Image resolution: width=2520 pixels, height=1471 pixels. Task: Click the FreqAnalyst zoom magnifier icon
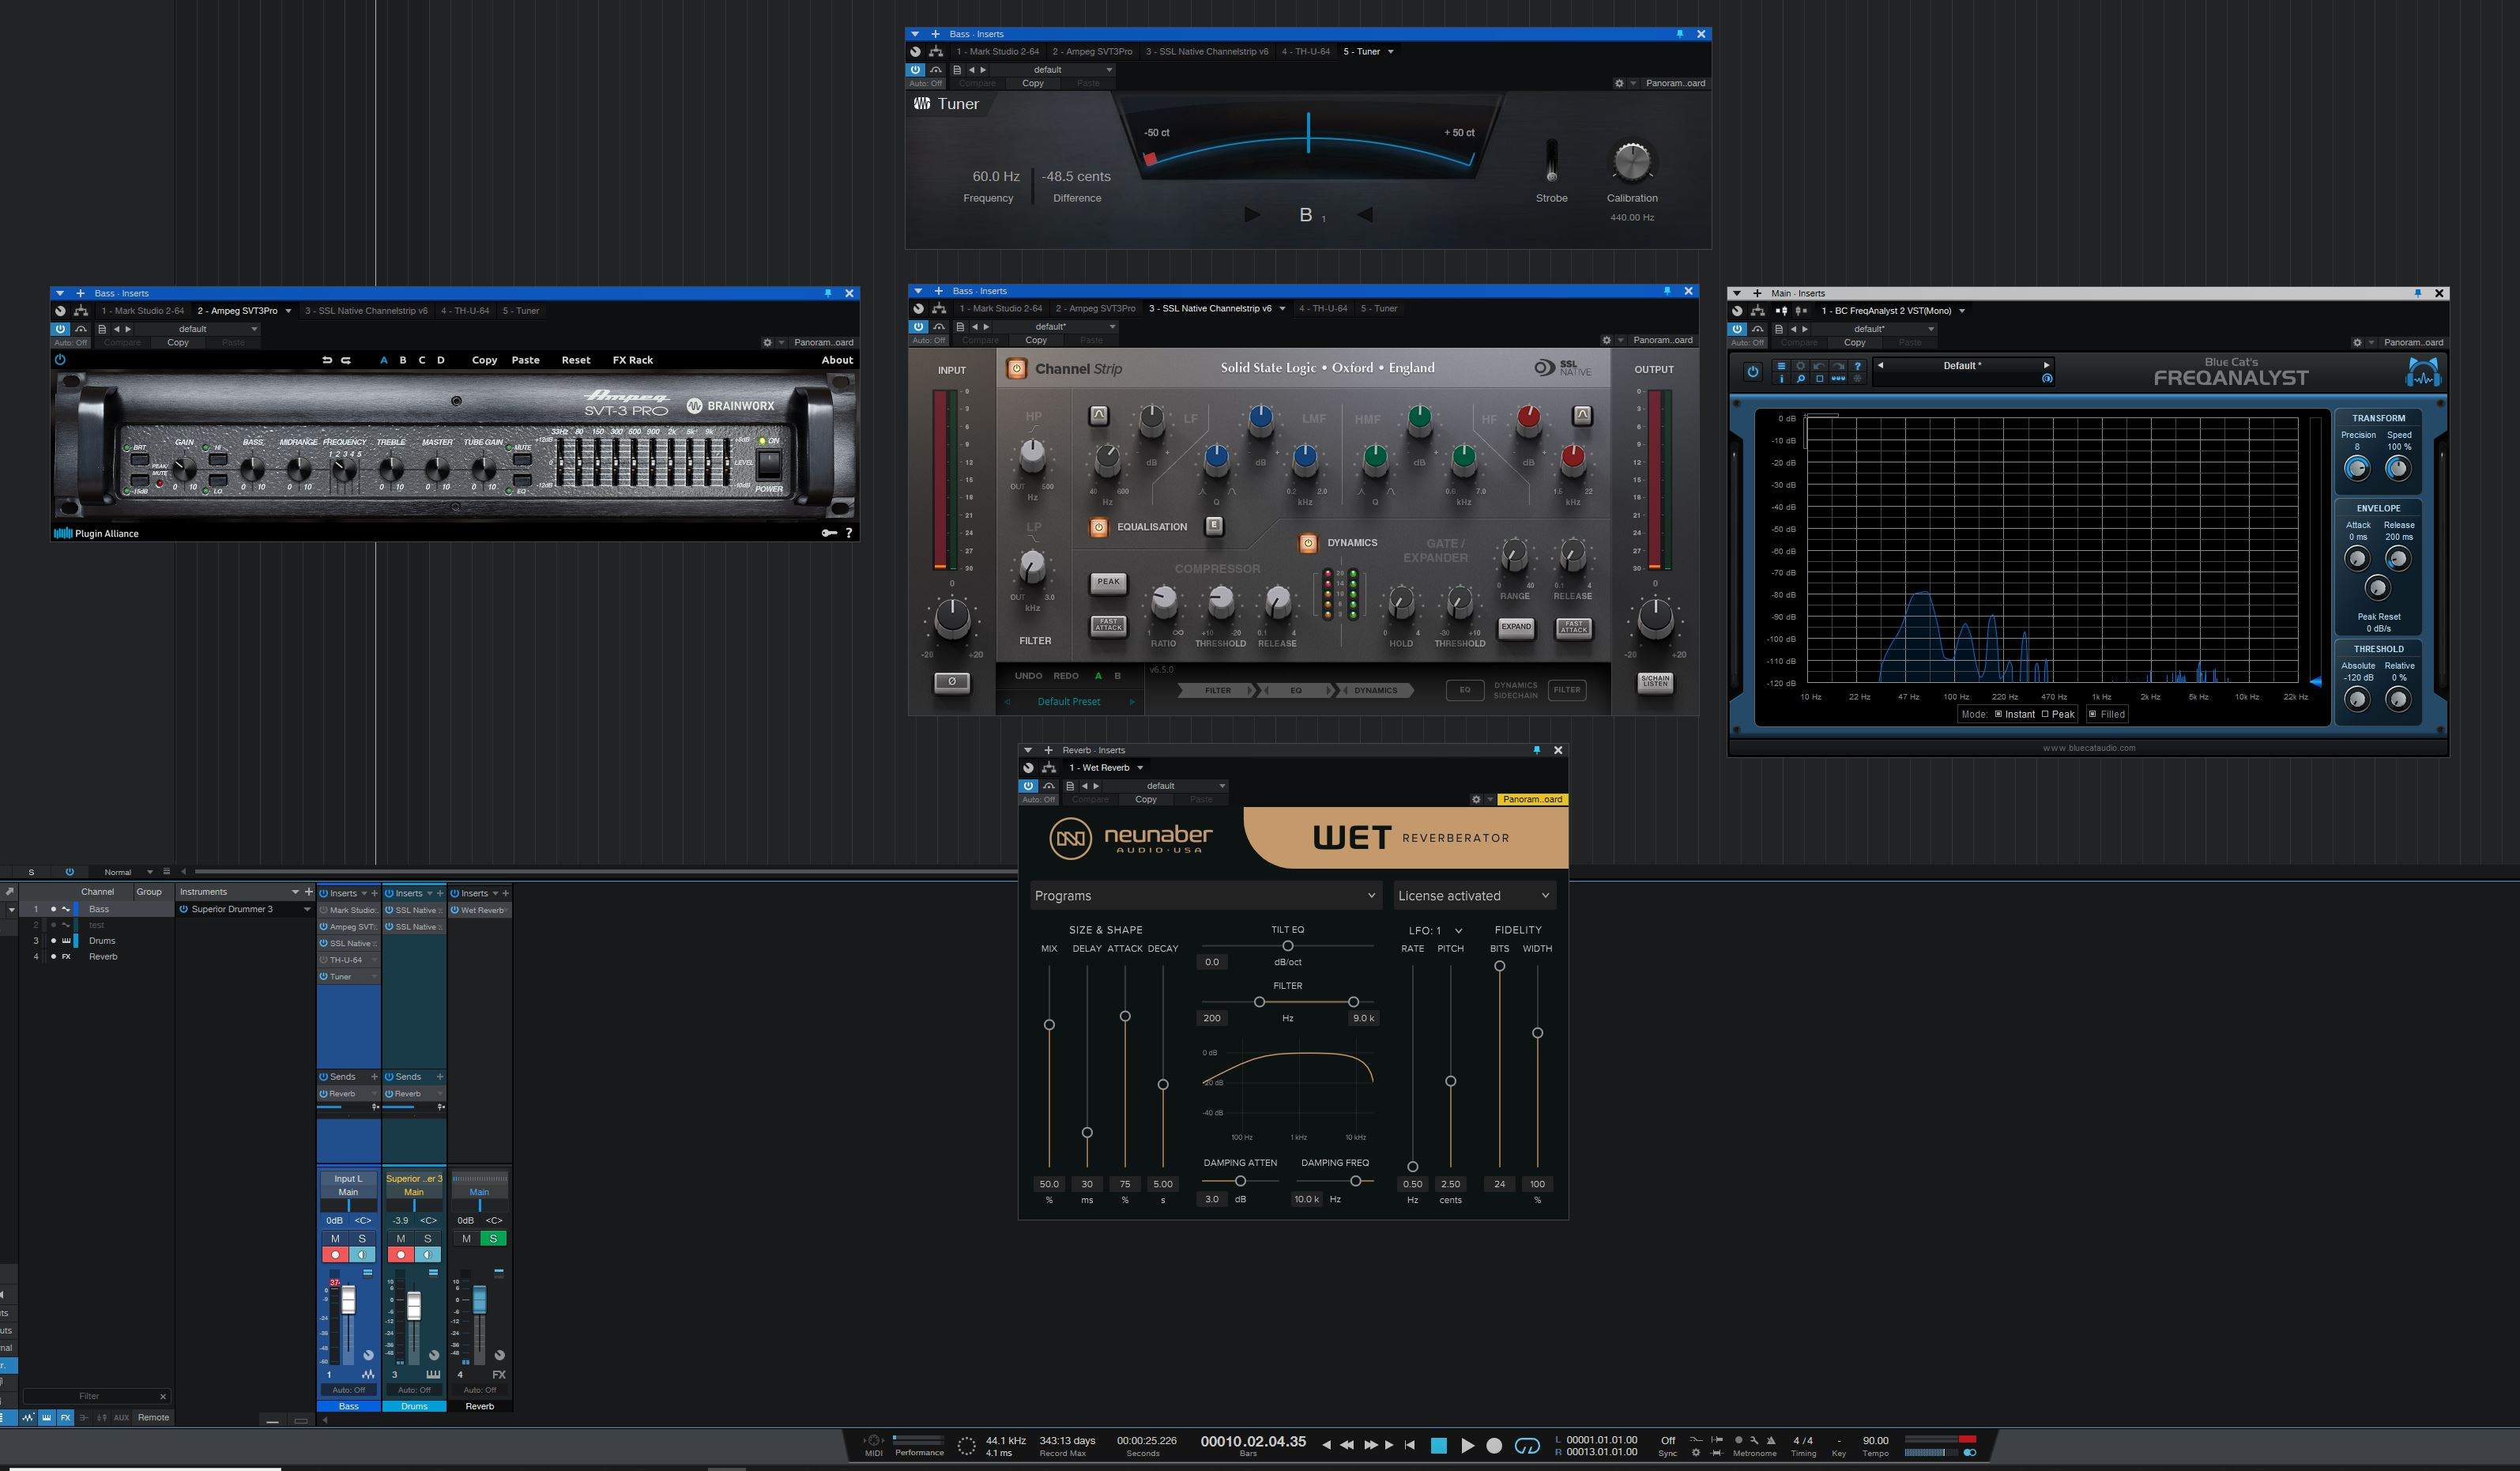tap(1800, 379)
